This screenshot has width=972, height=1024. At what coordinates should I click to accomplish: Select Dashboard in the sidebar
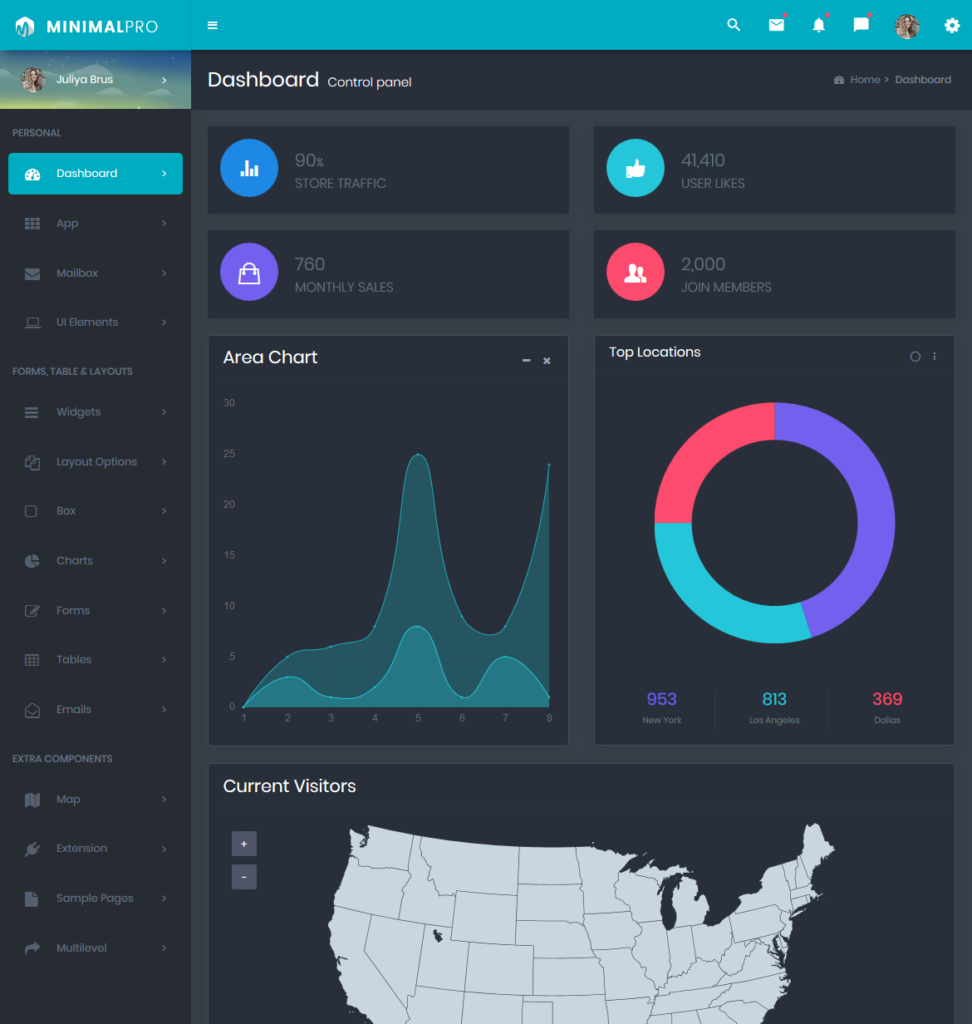(x=95, y=174)
